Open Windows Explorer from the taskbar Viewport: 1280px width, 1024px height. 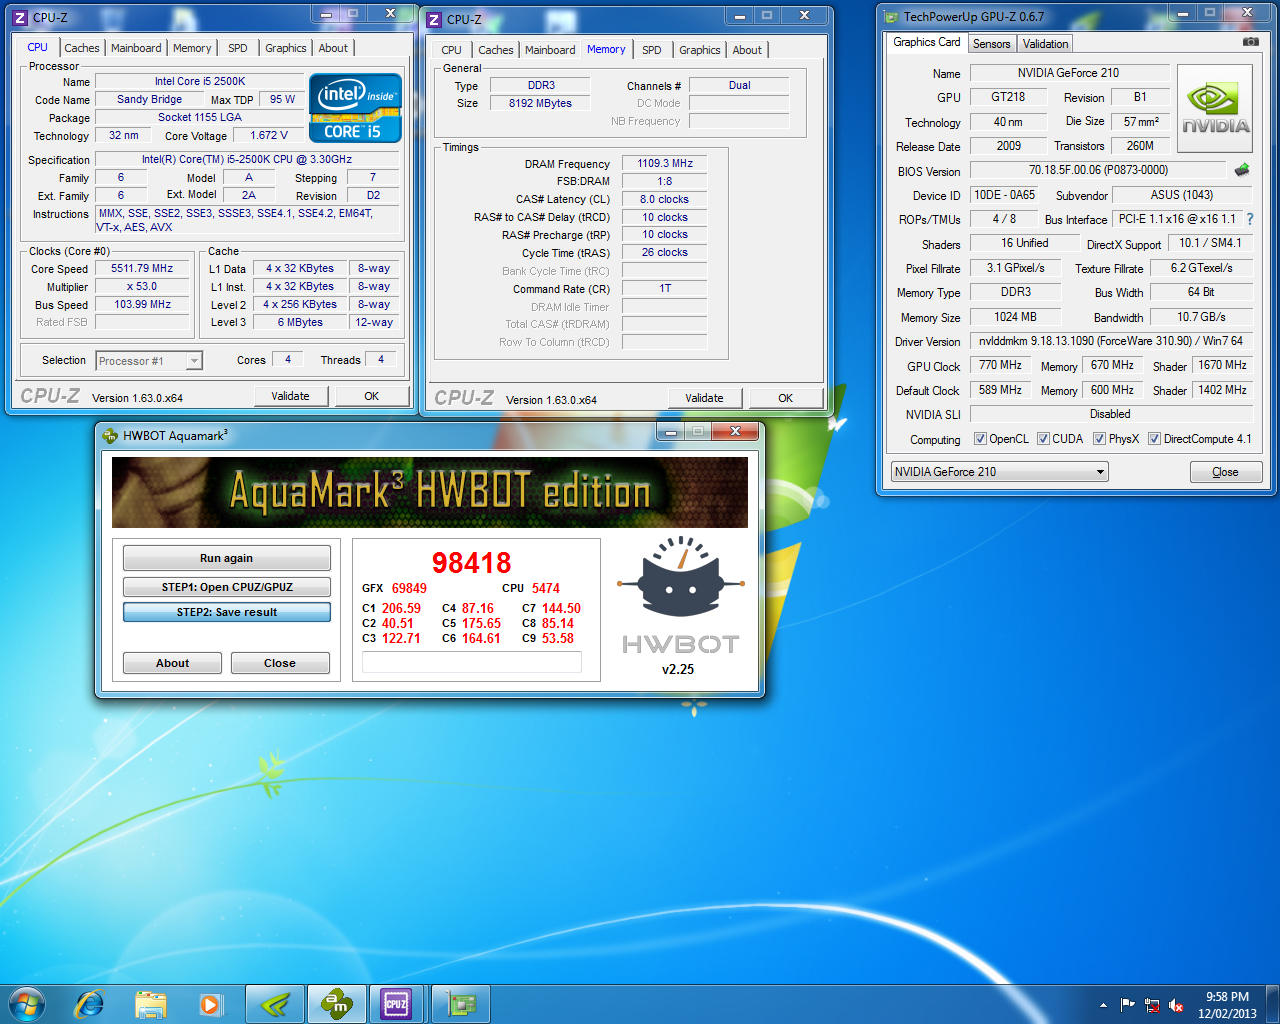click(x=150, y=1004)
